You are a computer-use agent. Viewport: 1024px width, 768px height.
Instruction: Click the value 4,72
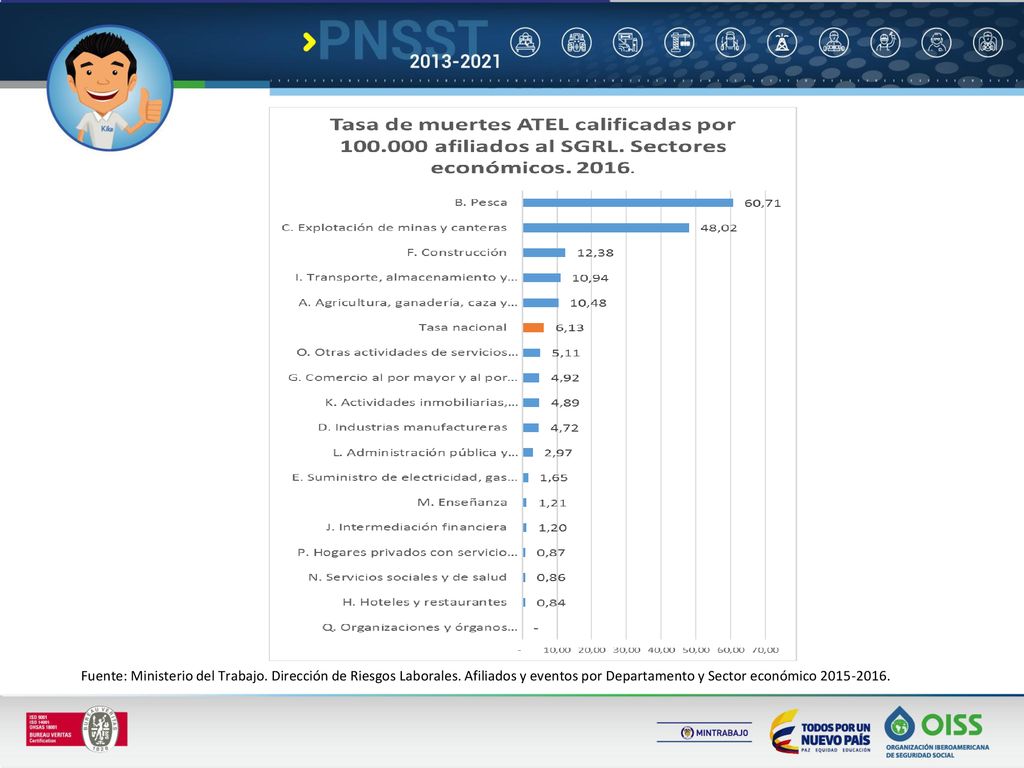tap(564, 428)
